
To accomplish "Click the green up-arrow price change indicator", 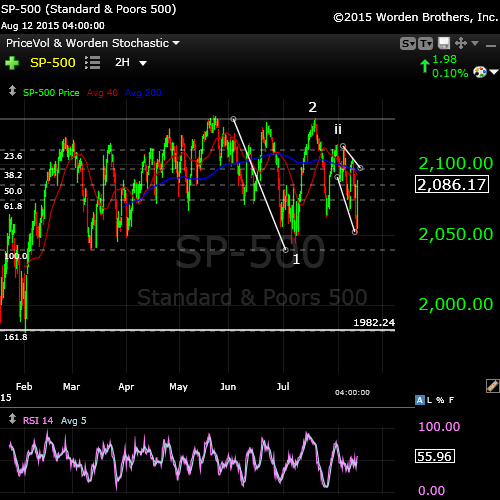I will point(425,66).
